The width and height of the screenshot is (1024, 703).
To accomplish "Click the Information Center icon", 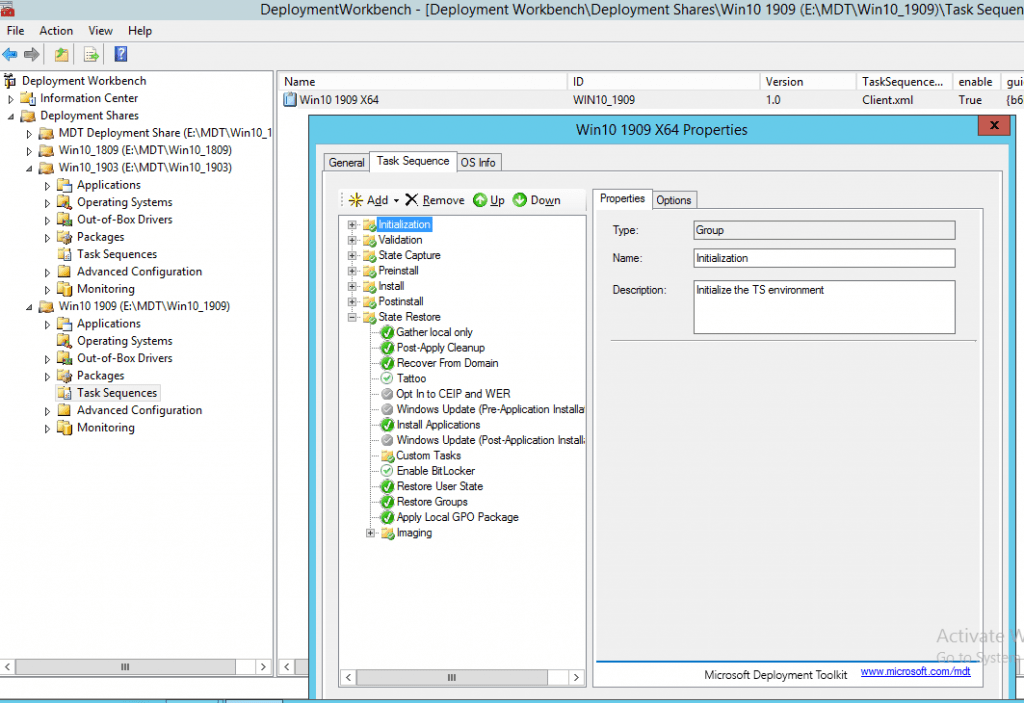I will coord(27,98).
